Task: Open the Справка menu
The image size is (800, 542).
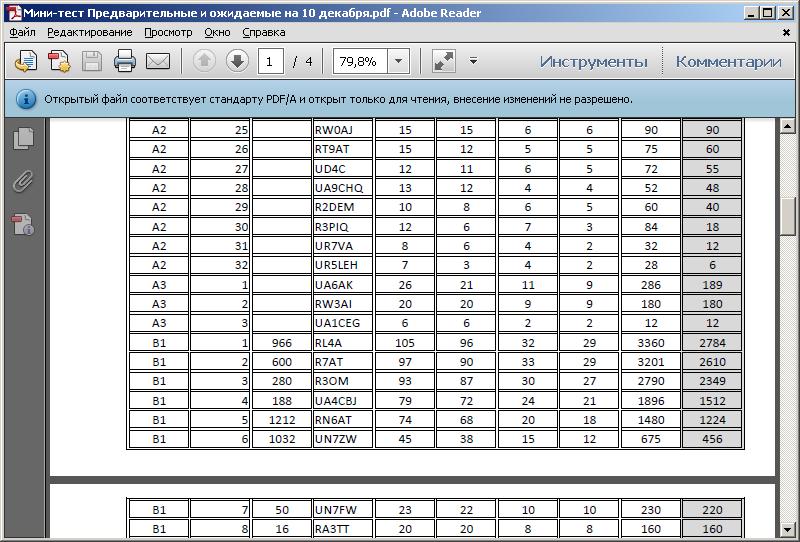Action: pyautogui.click(x=264, y=32)
